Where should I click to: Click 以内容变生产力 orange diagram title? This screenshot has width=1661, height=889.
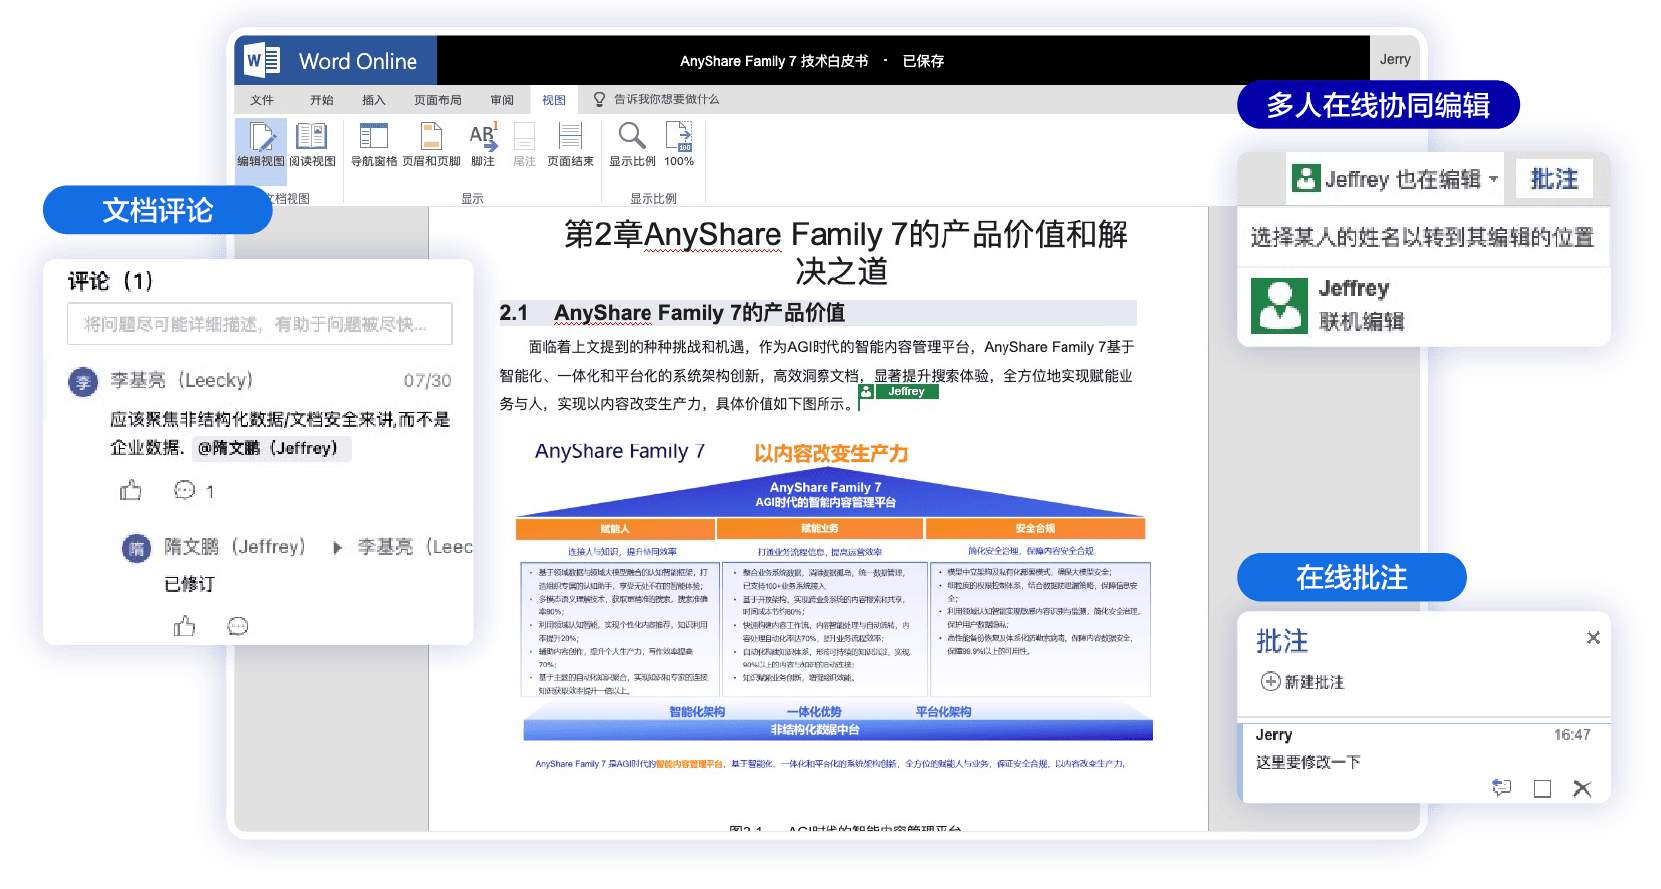pyautogui.click(x=831, y=454)
